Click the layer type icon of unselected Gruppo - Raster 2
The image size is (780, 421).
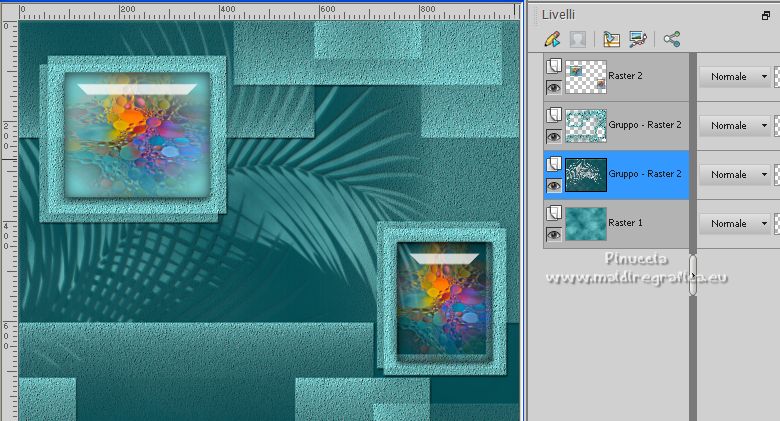(554, 115)
